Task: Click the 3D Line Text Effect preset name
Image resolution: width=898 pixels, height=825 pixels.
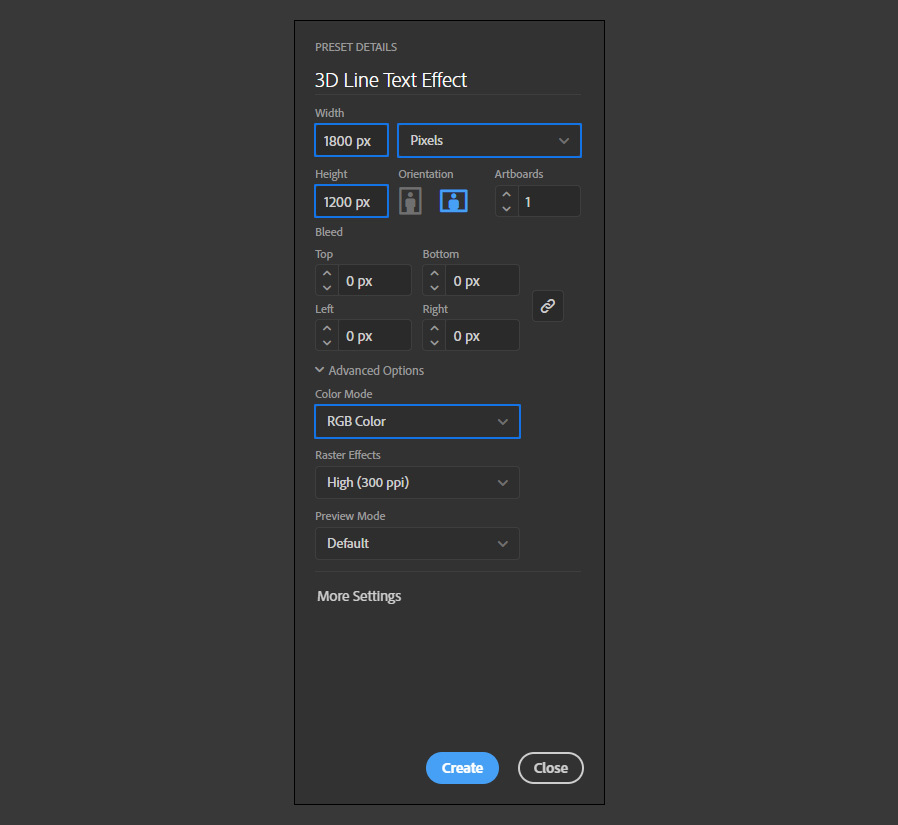Action: pyautogui.click(x=391, y=80)
